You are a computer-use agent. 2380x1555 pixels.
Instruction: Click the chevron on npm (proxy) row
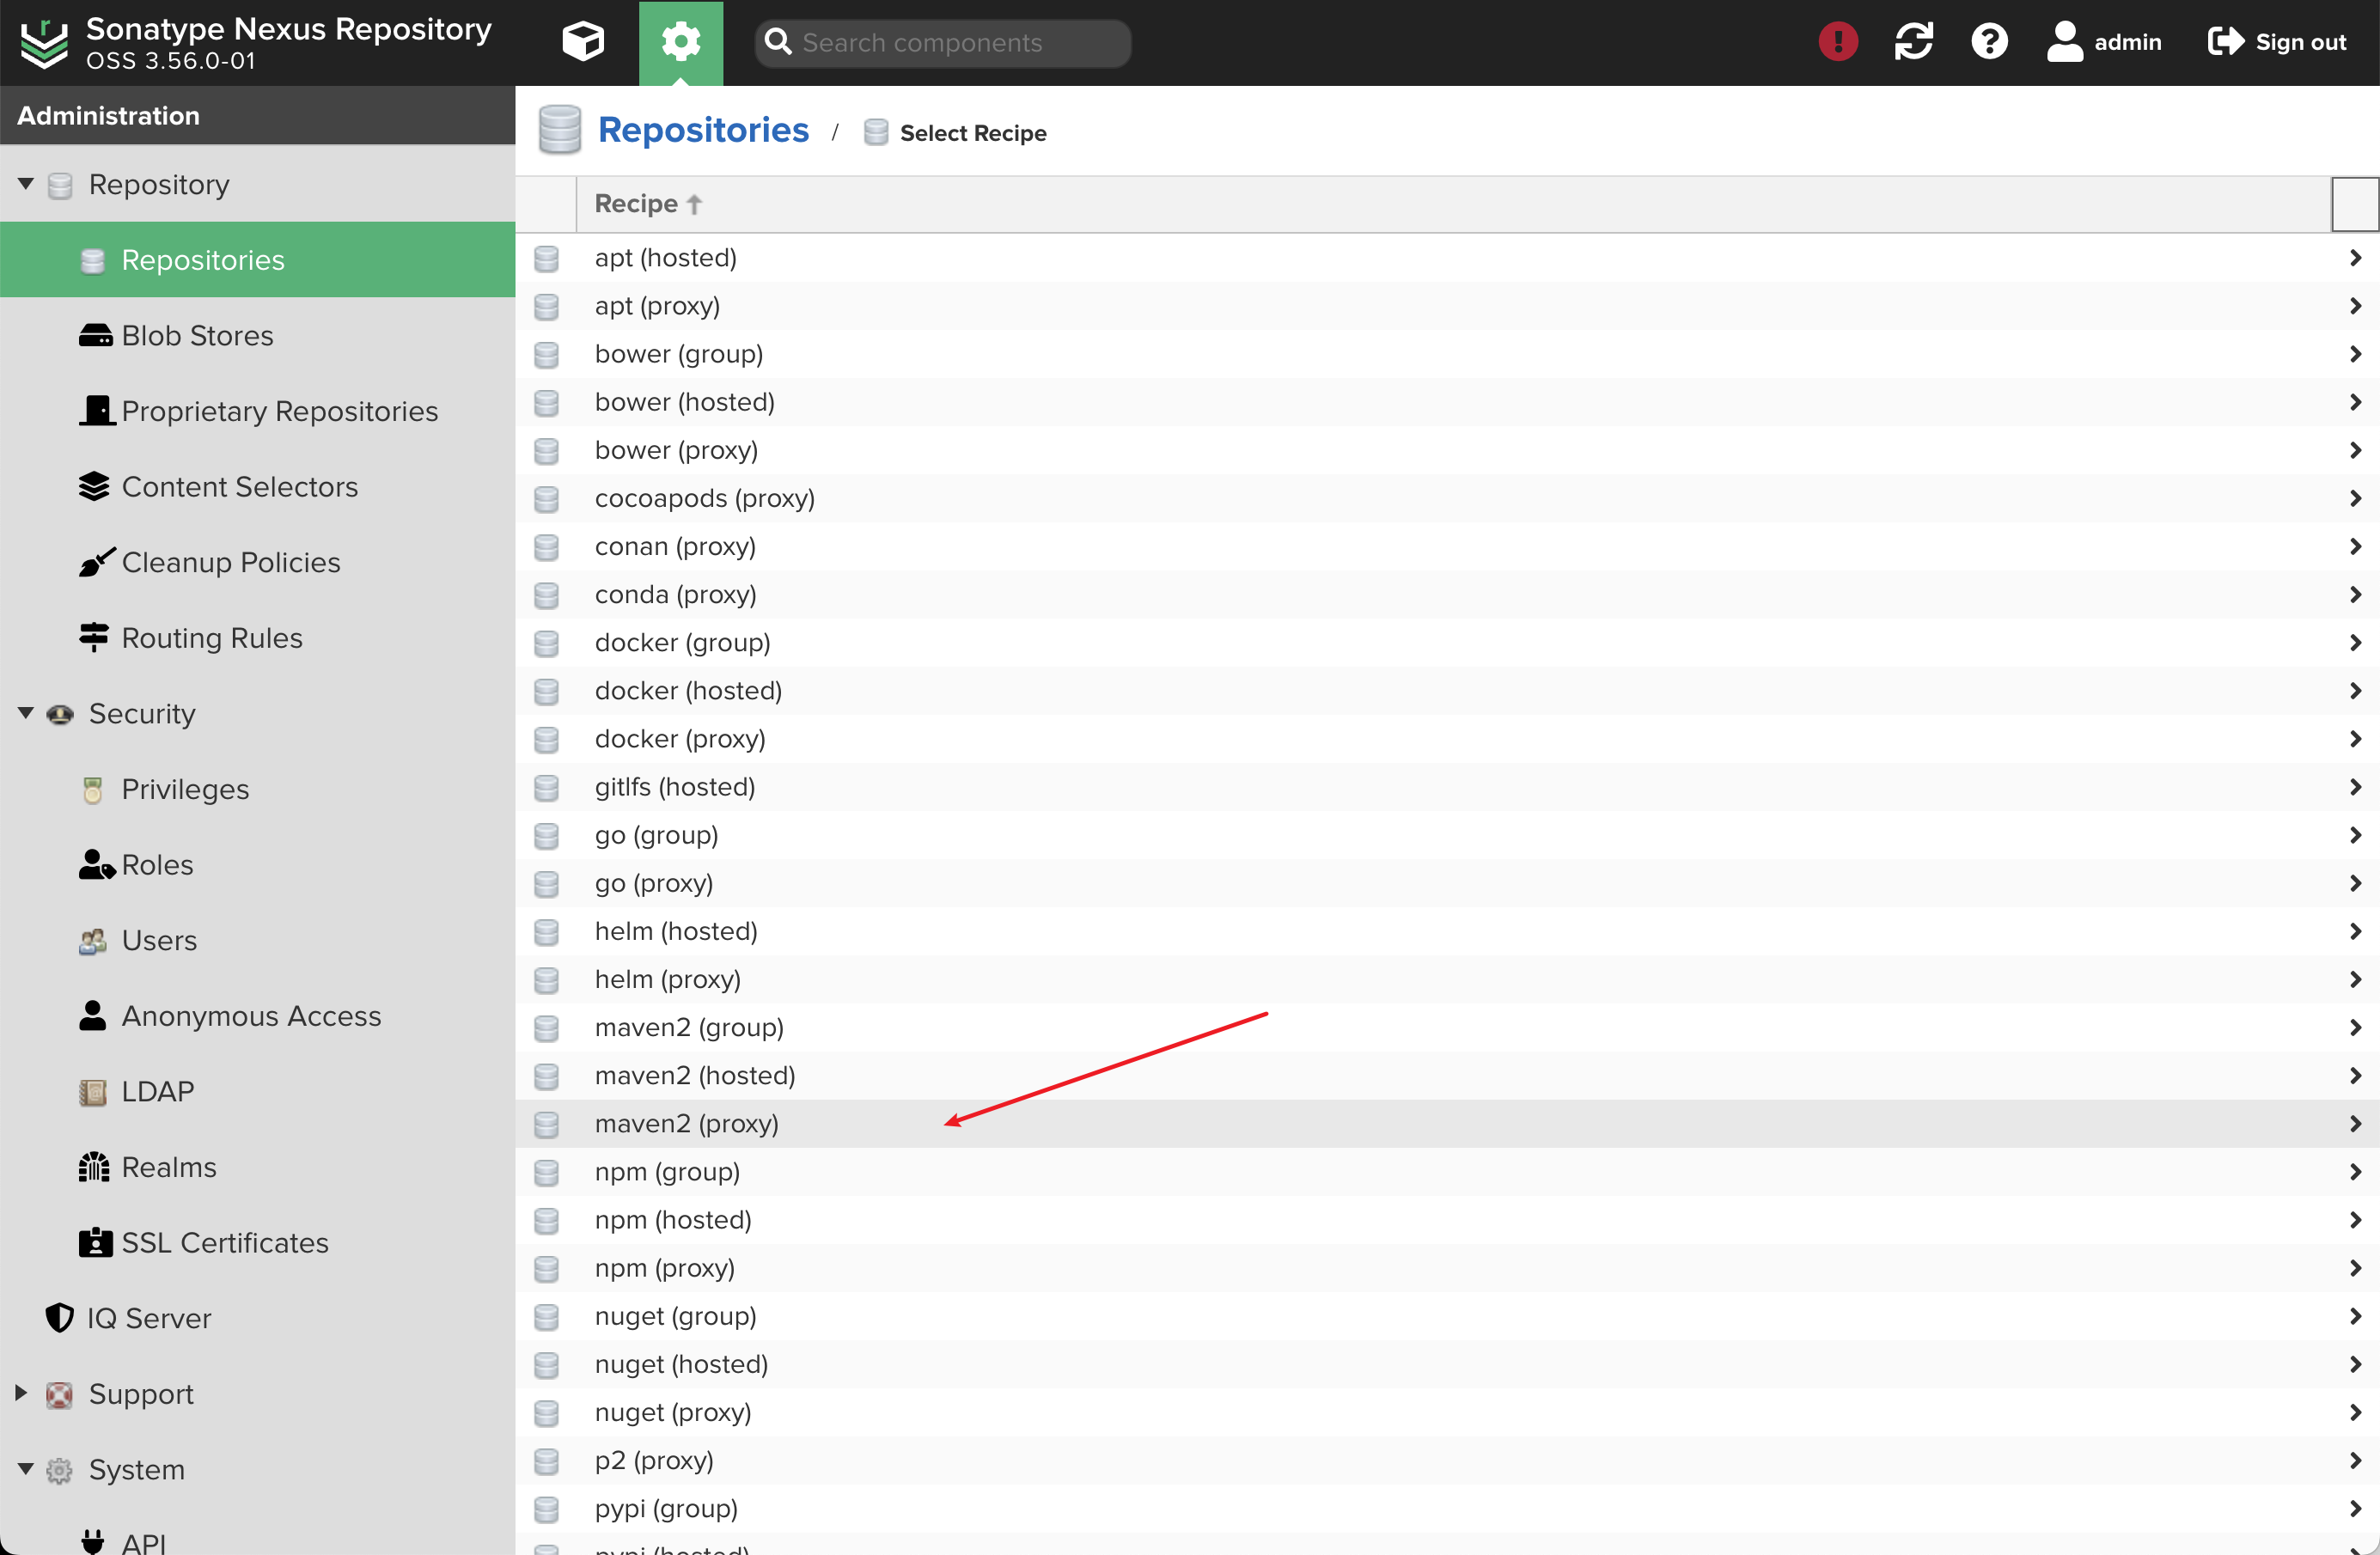pos(2356,1268)
